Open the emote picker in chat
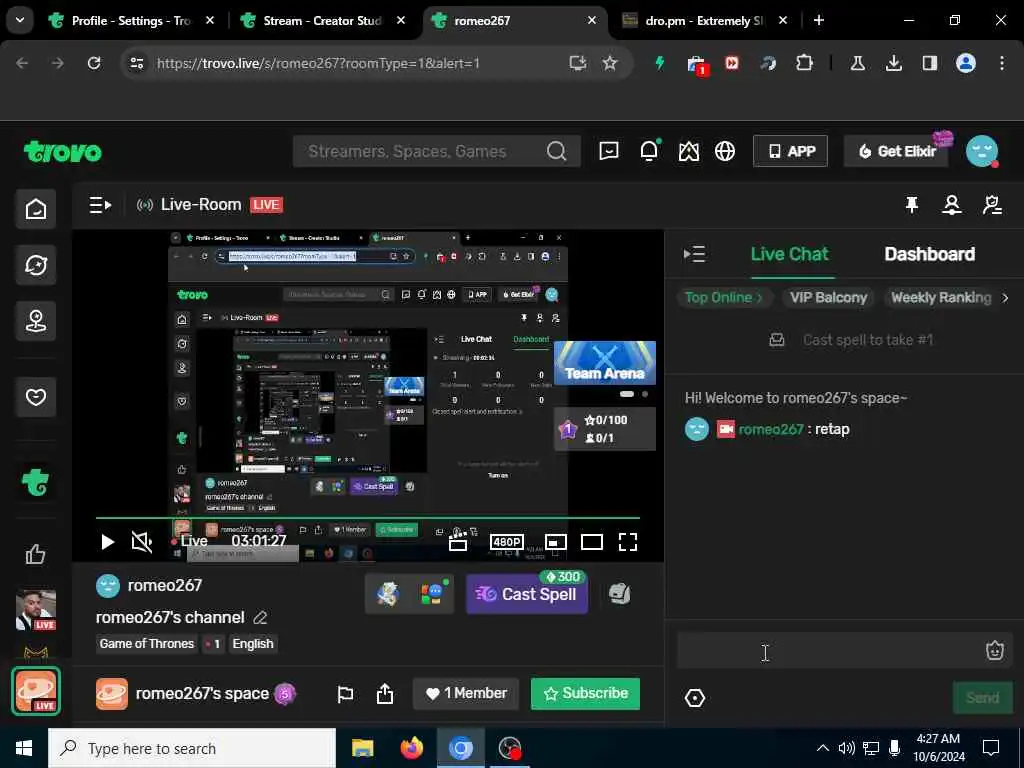Viewport: 1024px width, 768px height. [x=995, y=650]
